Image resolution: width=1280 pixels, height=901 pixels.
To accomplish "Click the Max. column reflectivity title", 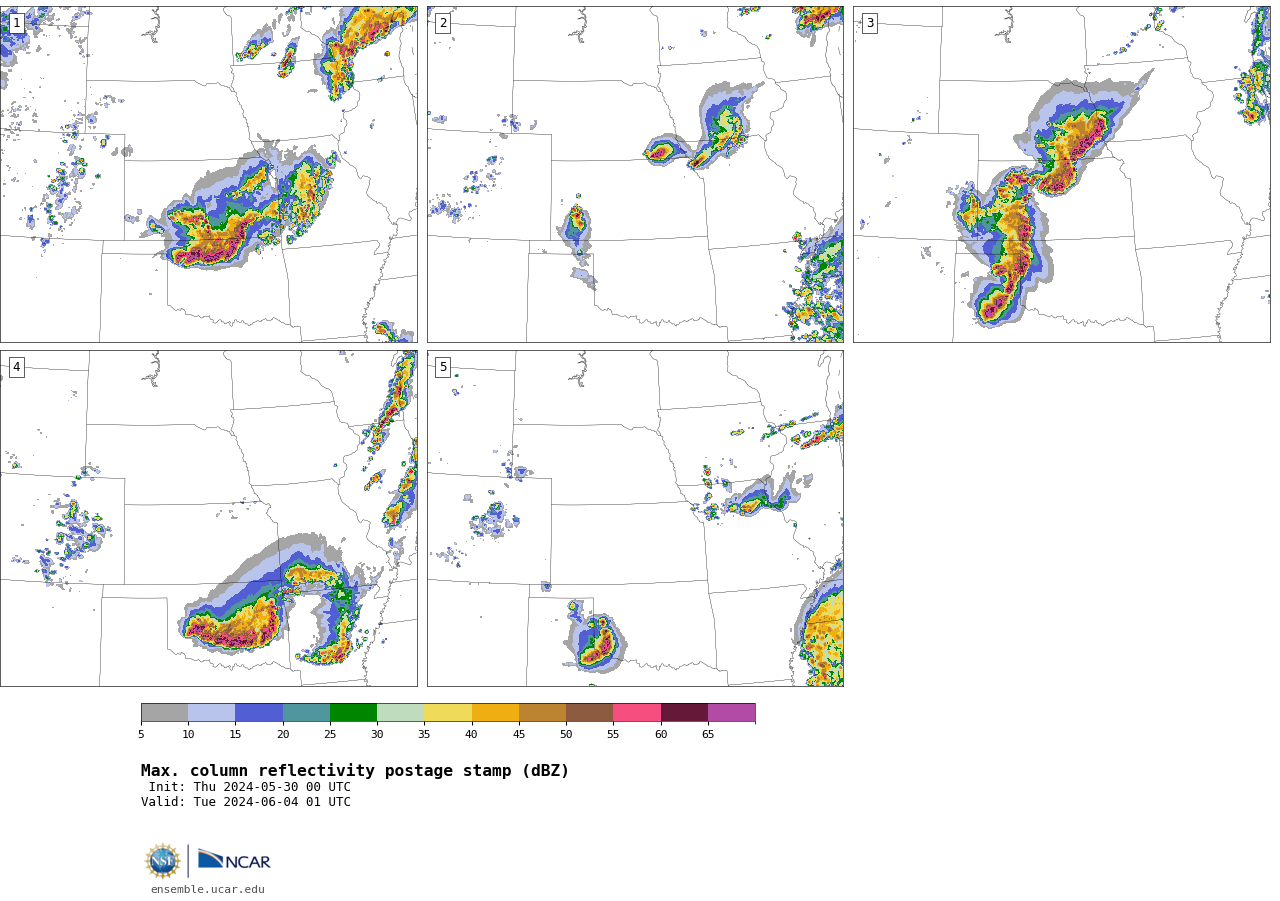I will pyautogui.click(x=355, y=771).
